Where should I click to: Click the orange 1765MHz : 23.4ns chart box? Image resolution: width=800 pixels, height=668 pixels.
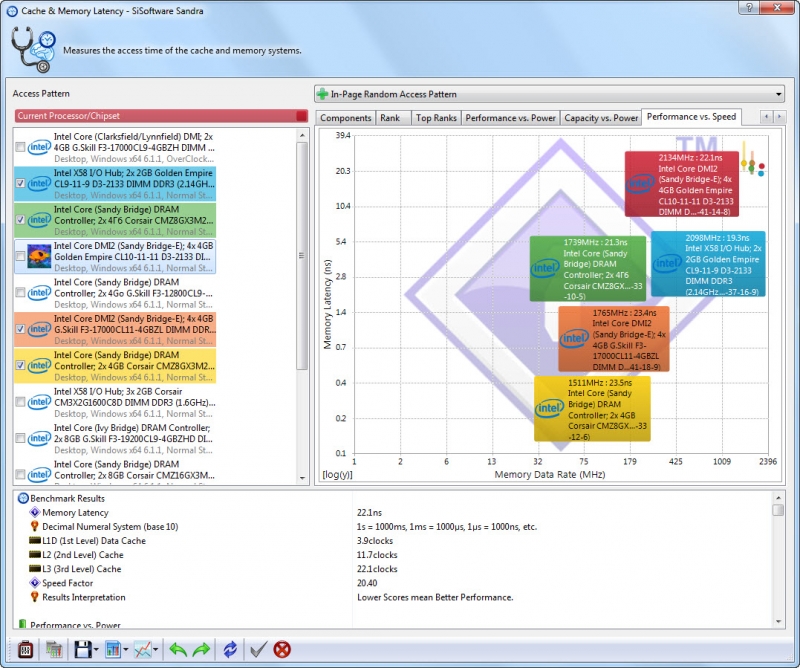tap(613, 339)
